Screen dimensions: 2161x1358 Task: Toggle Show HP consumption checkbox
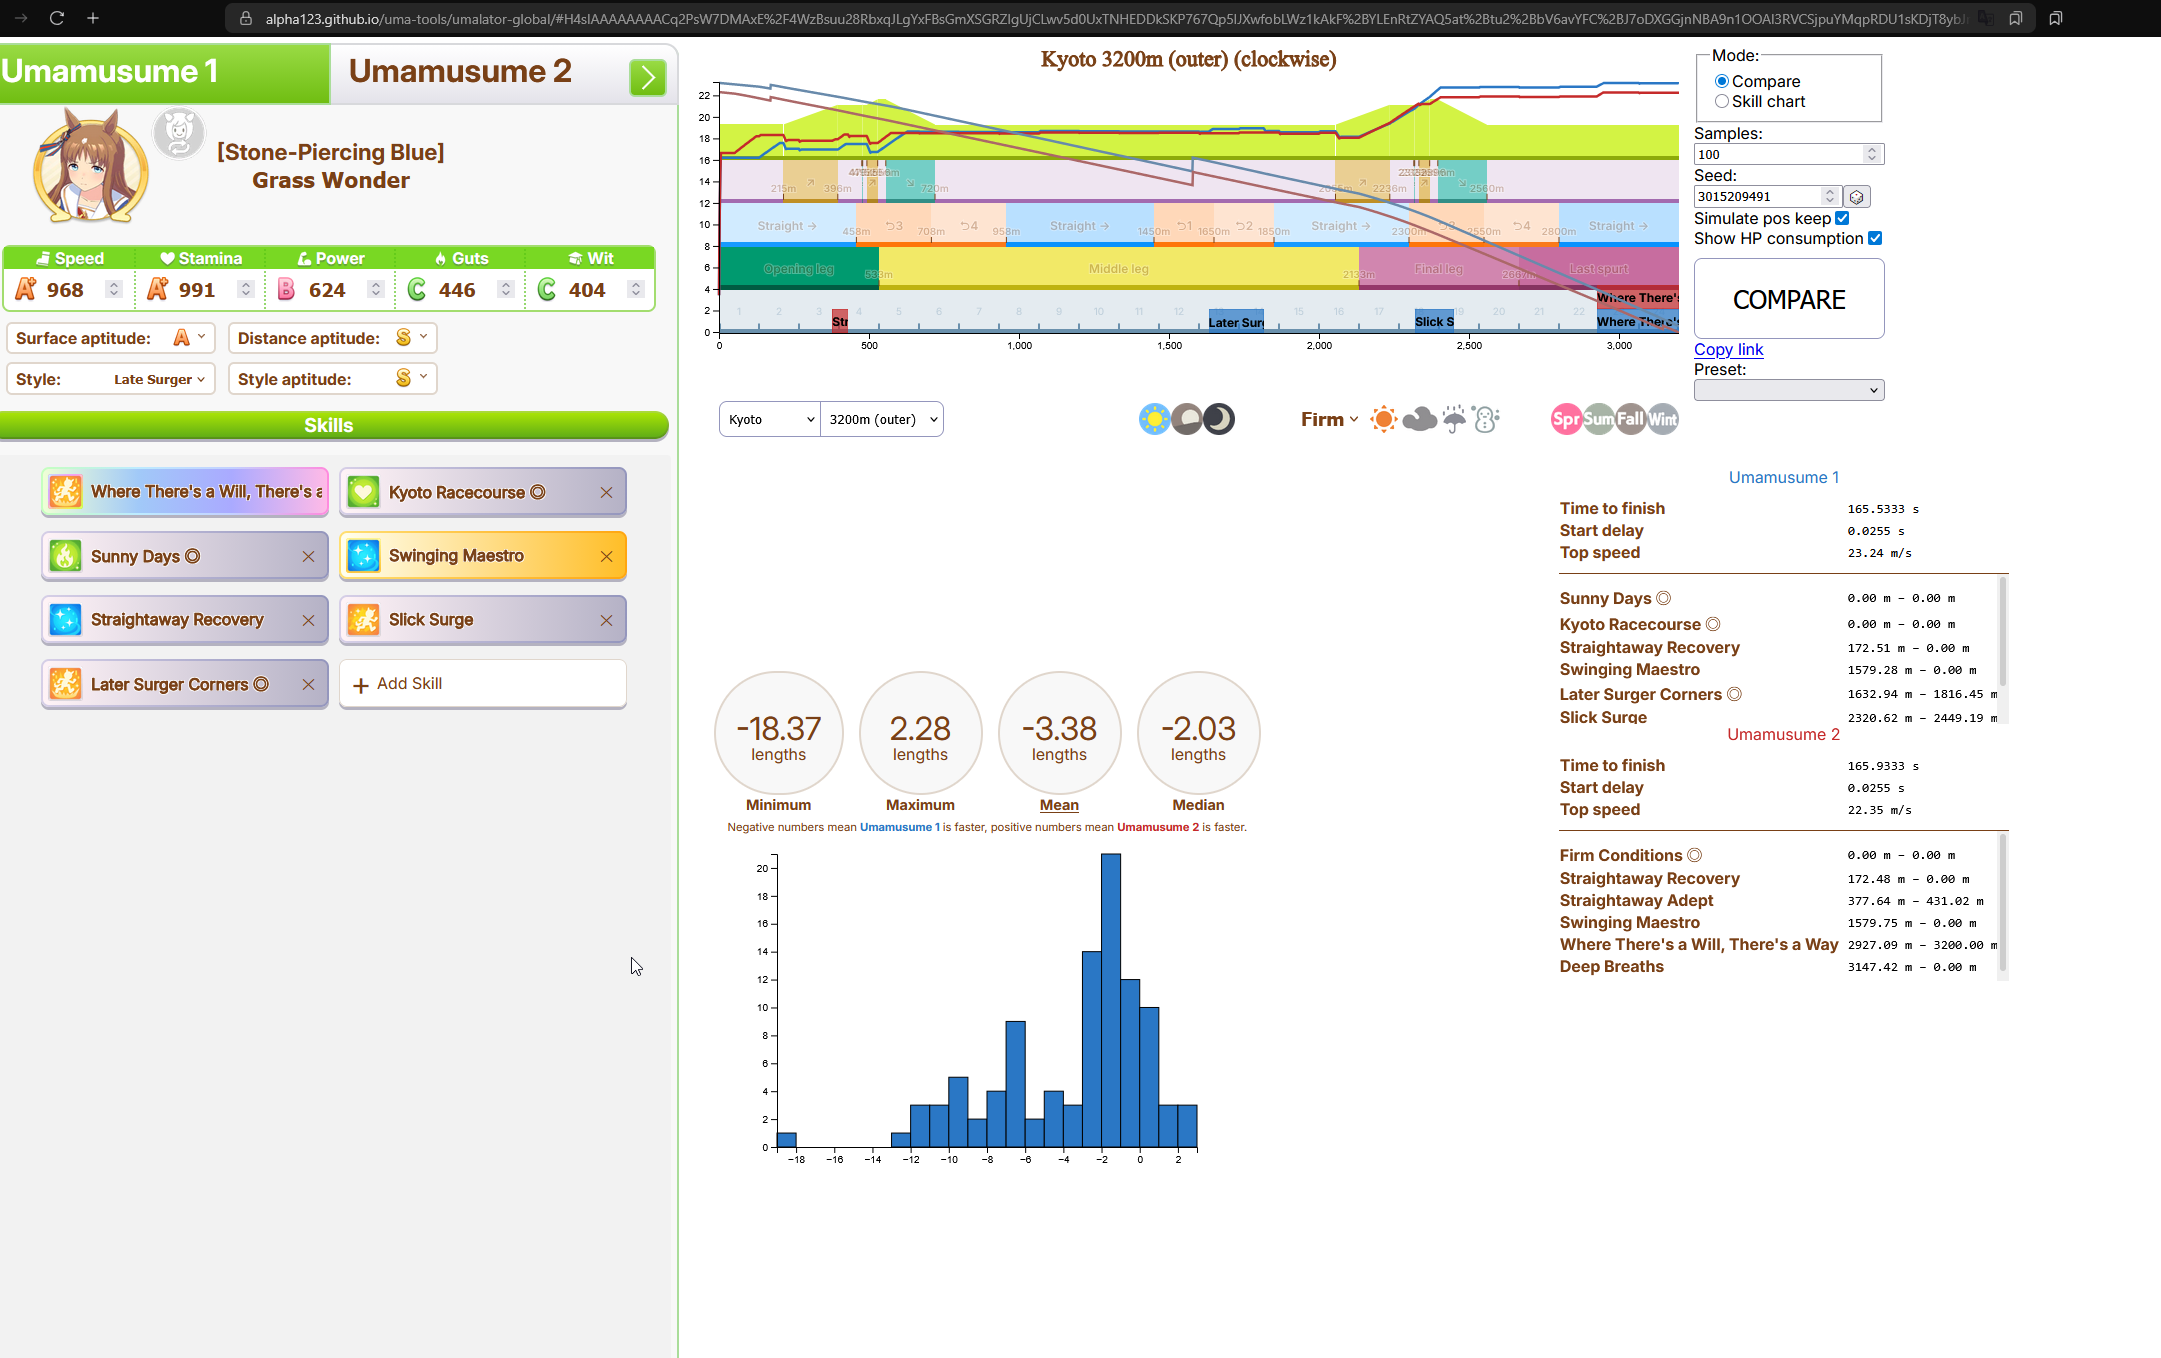coord(1875,238)
